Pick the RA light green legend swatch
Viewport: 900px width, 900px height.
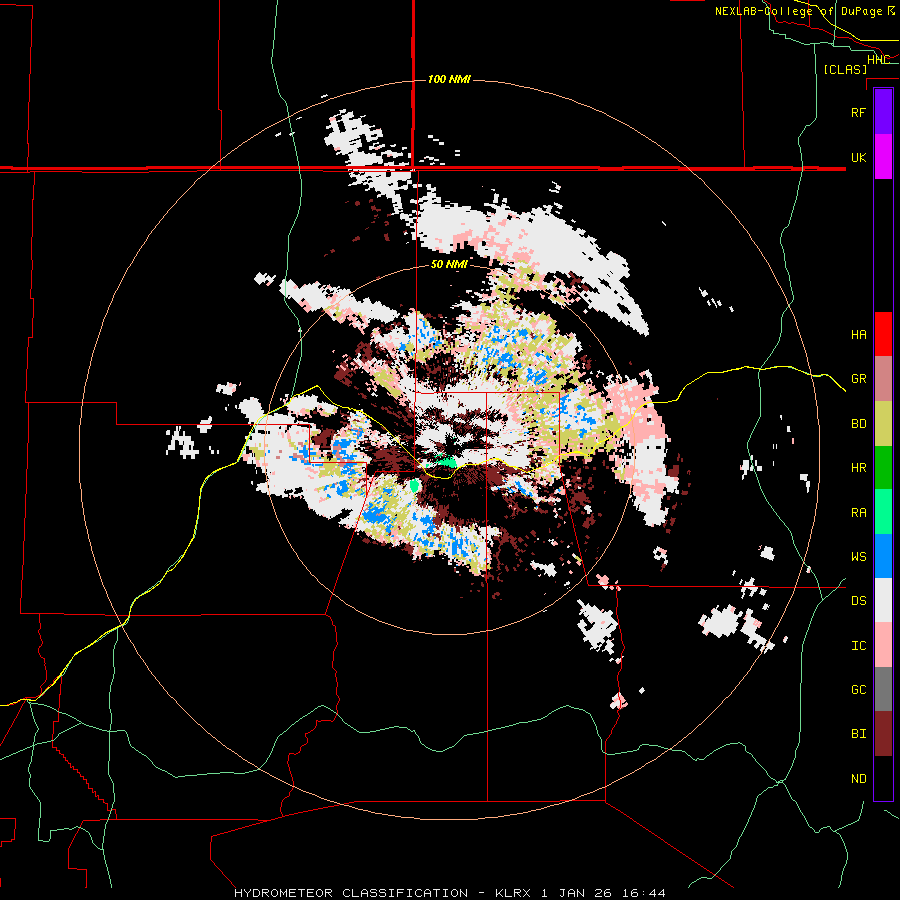point(883,512)
